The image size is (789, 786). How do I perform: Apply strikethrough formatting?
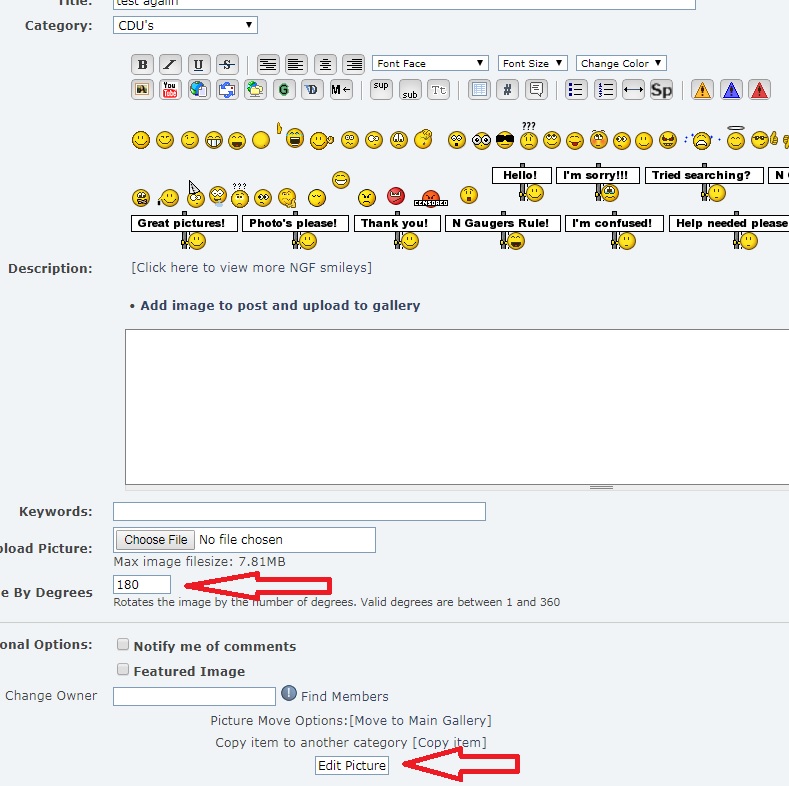coord(227,64)
